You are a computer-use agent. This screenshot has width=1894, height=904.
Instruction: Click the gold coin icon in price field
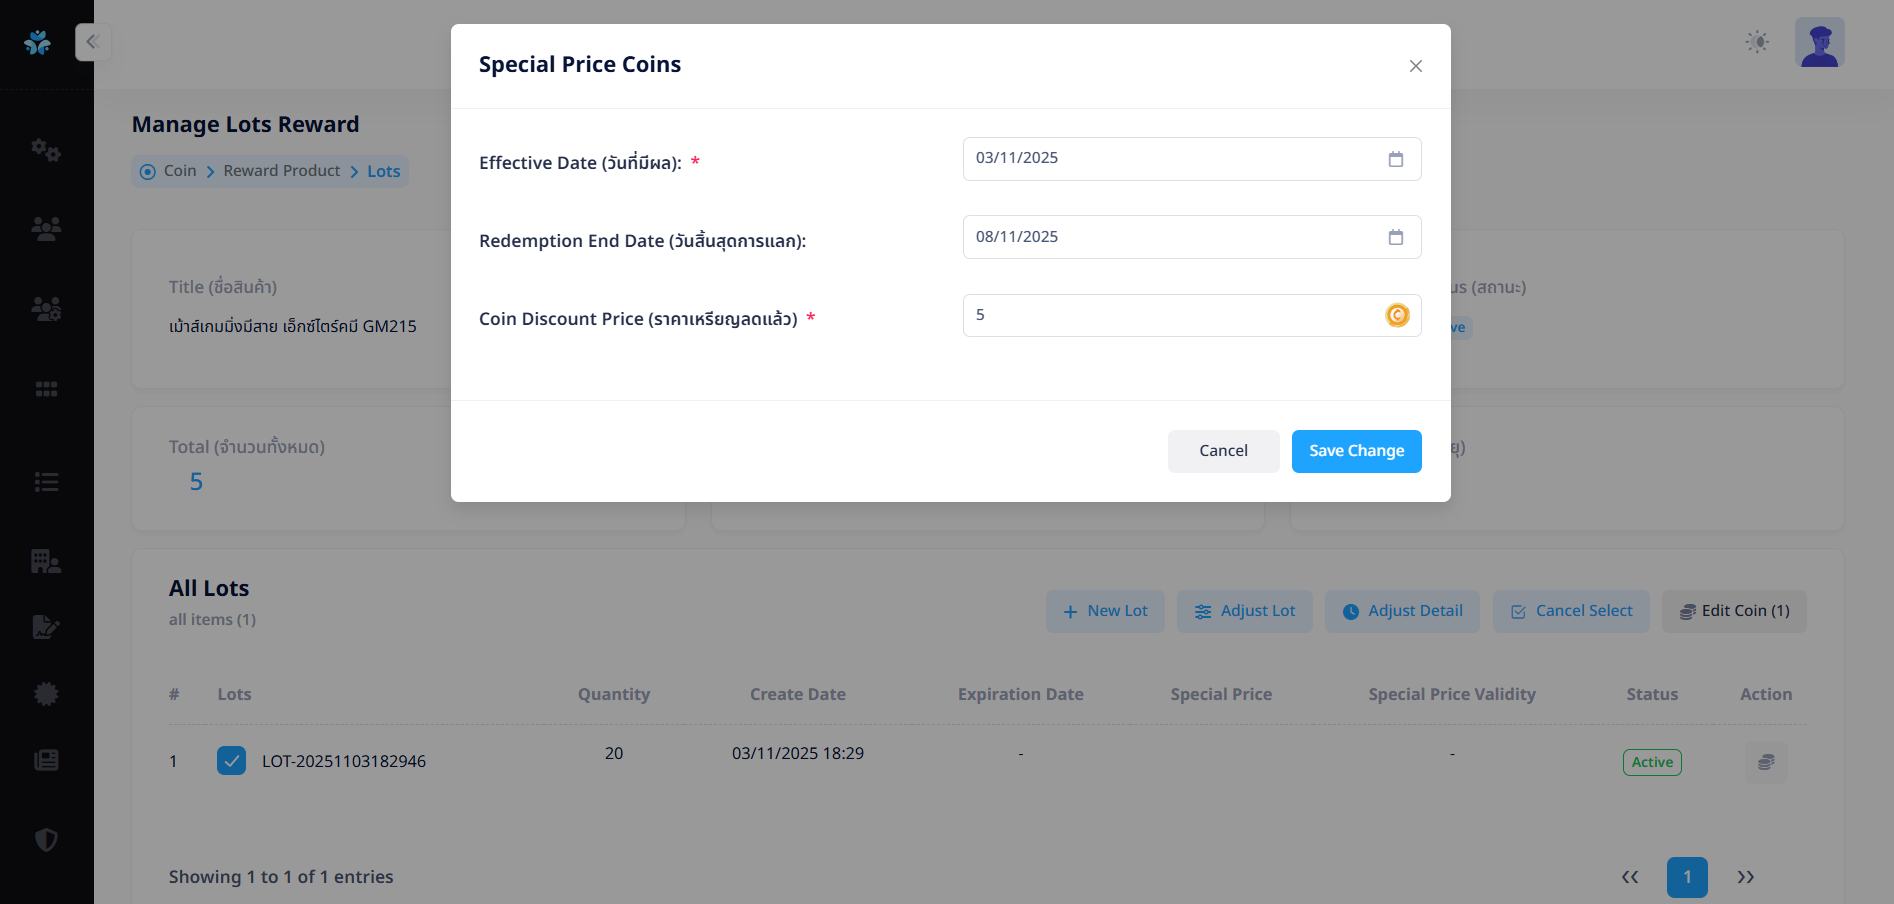[x=1396, y=315]
